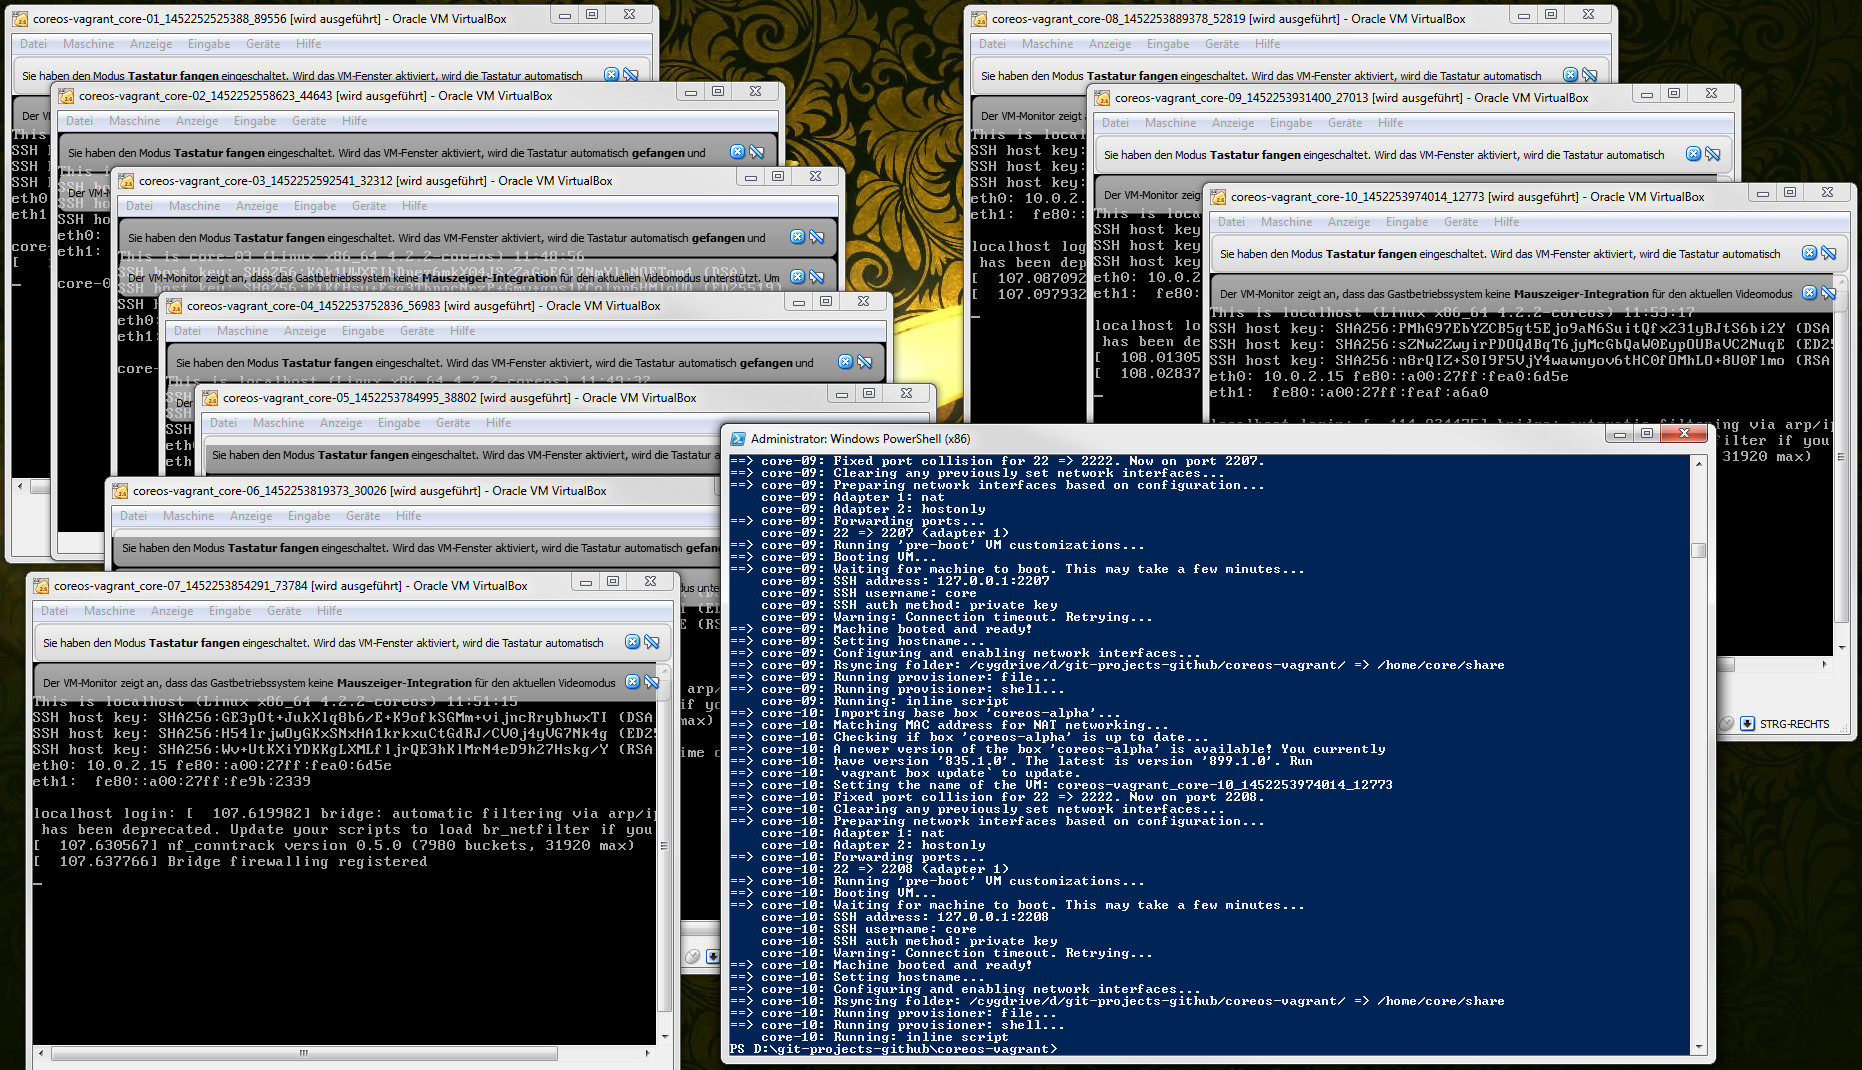Suppress Tastatur fangen notice in core-10 window
This screenshot has width=1862, height=1070.
[1829, 253]
